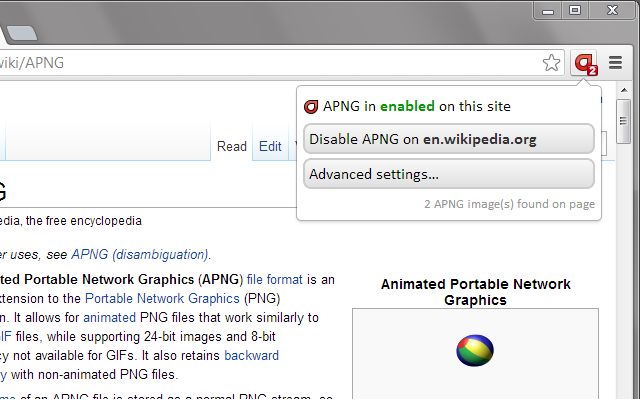Click the scrollbar up arrow
The height and width of the screenshot is (400, 640).
[x=624, y=90]
